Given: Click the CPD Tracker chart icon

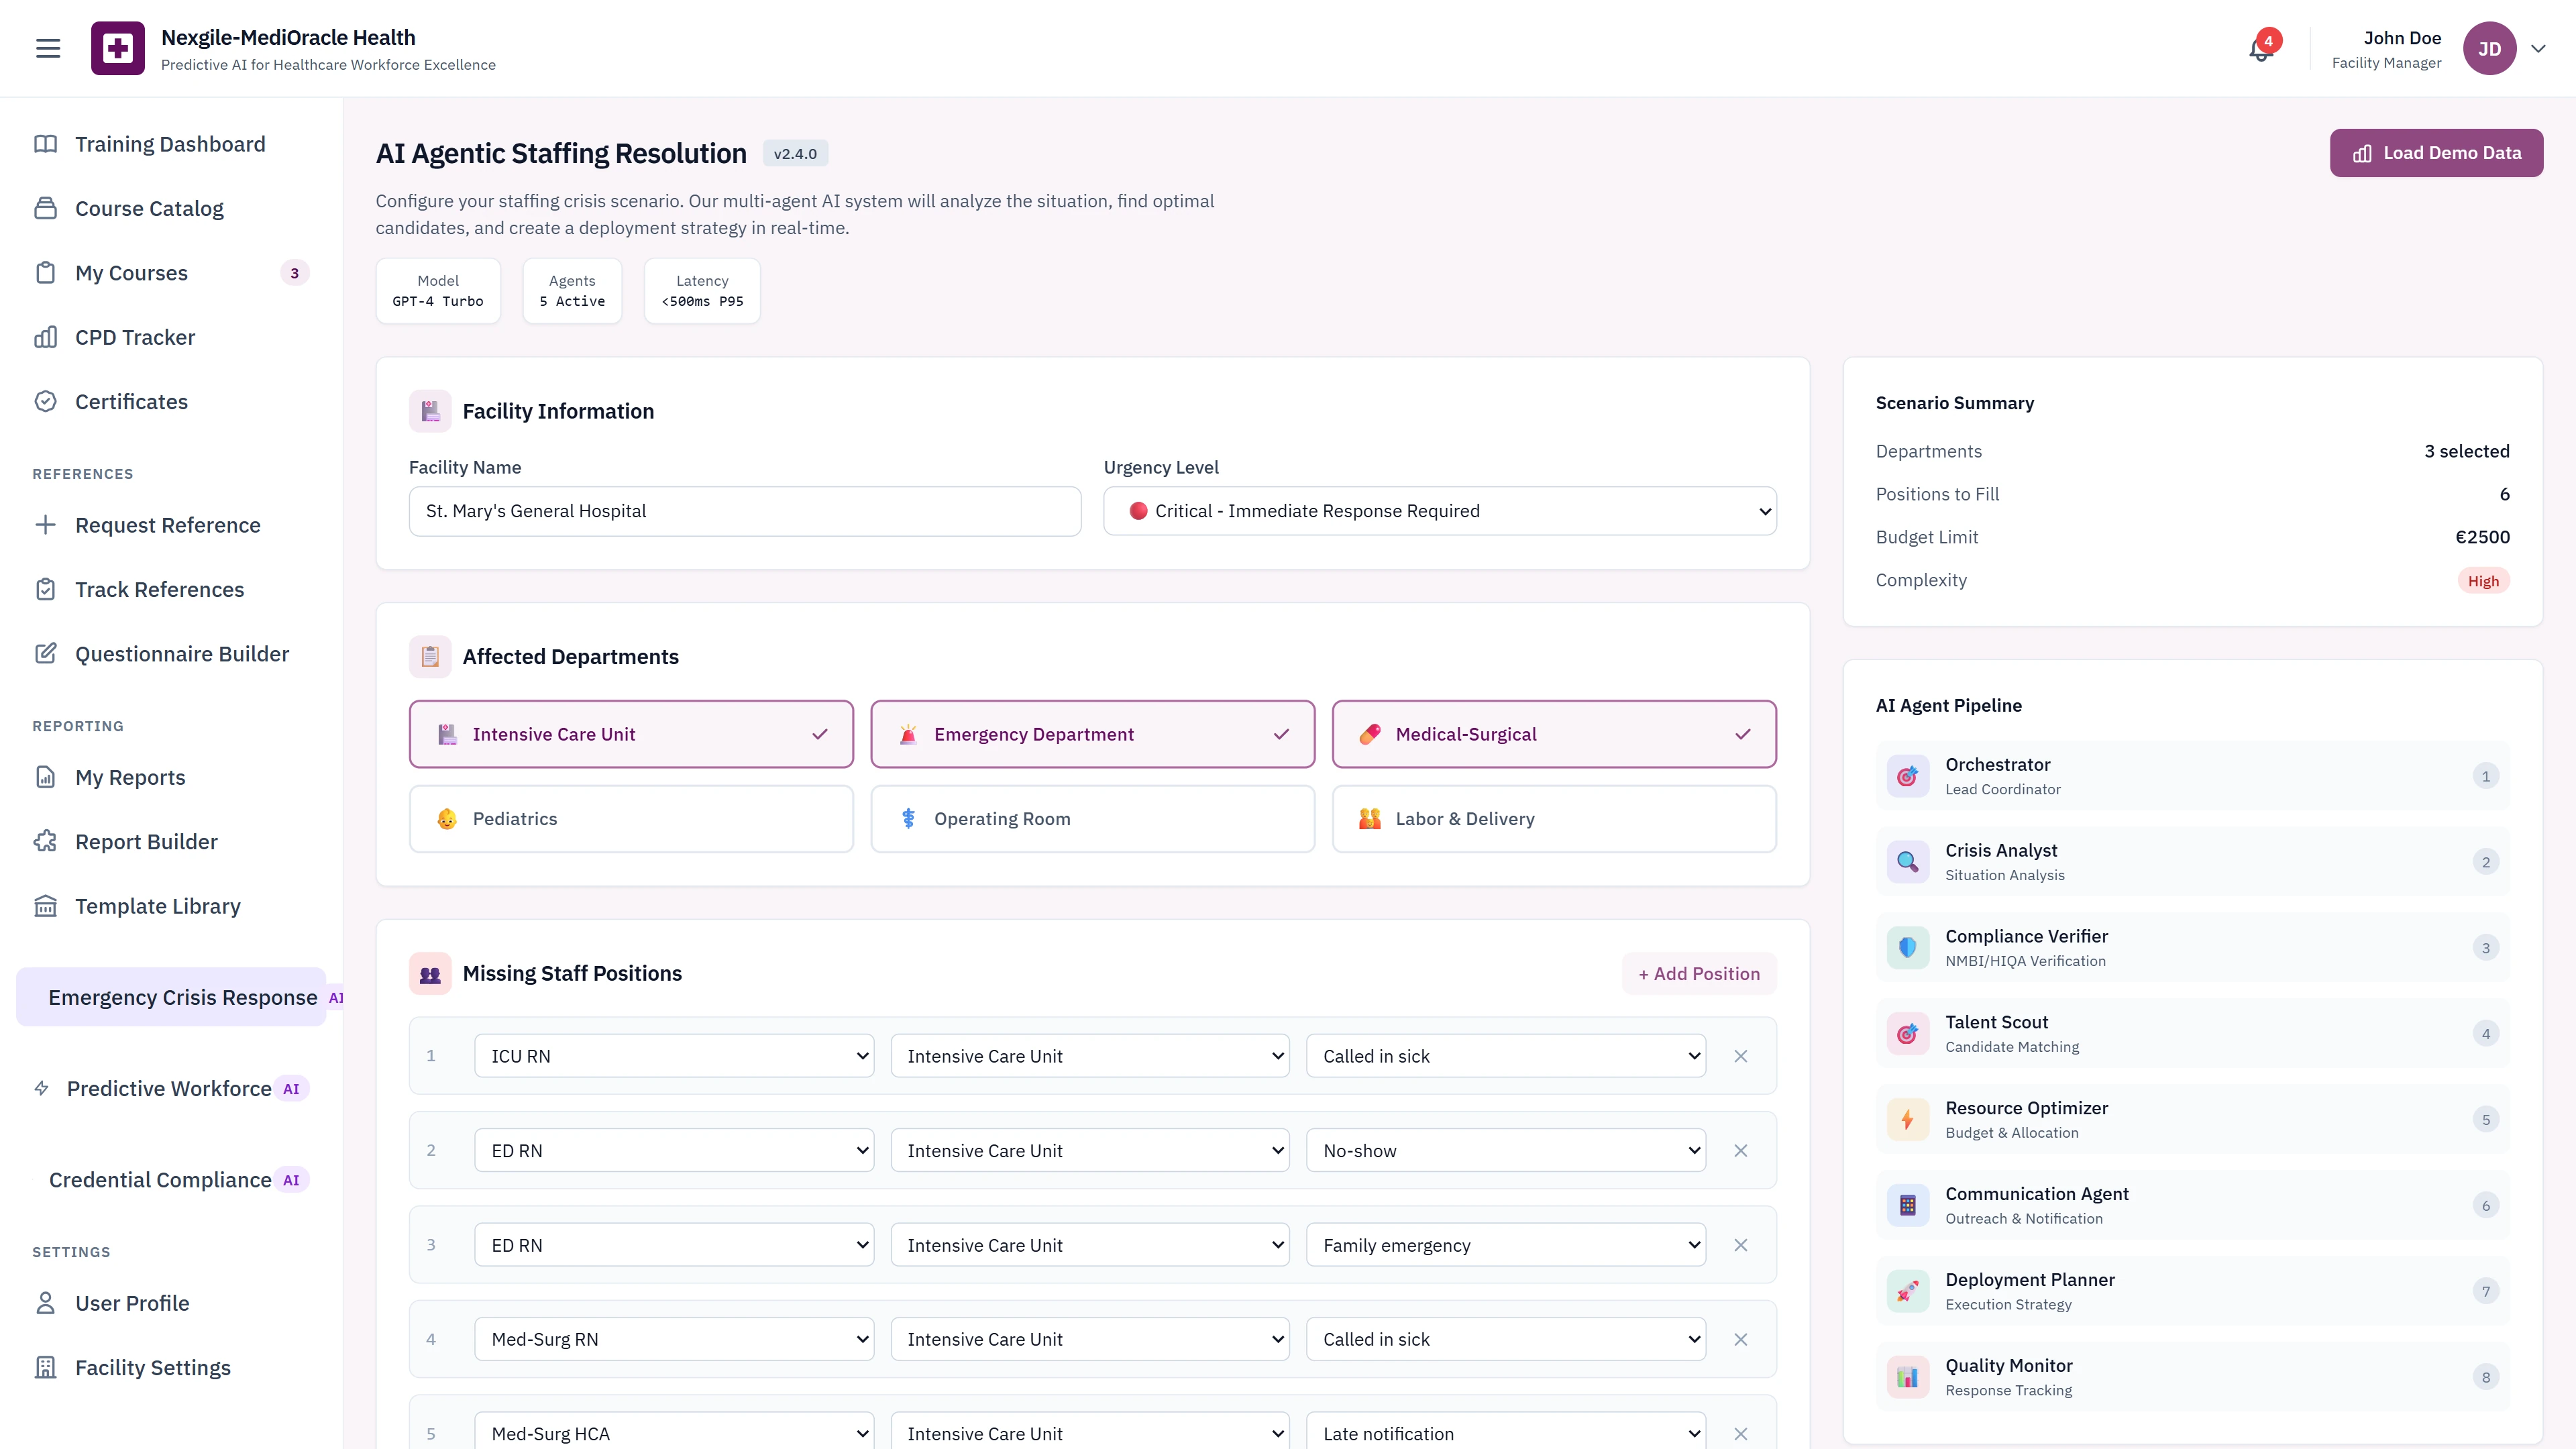Looking at the screenshot, I should click(x=45, y=337).
